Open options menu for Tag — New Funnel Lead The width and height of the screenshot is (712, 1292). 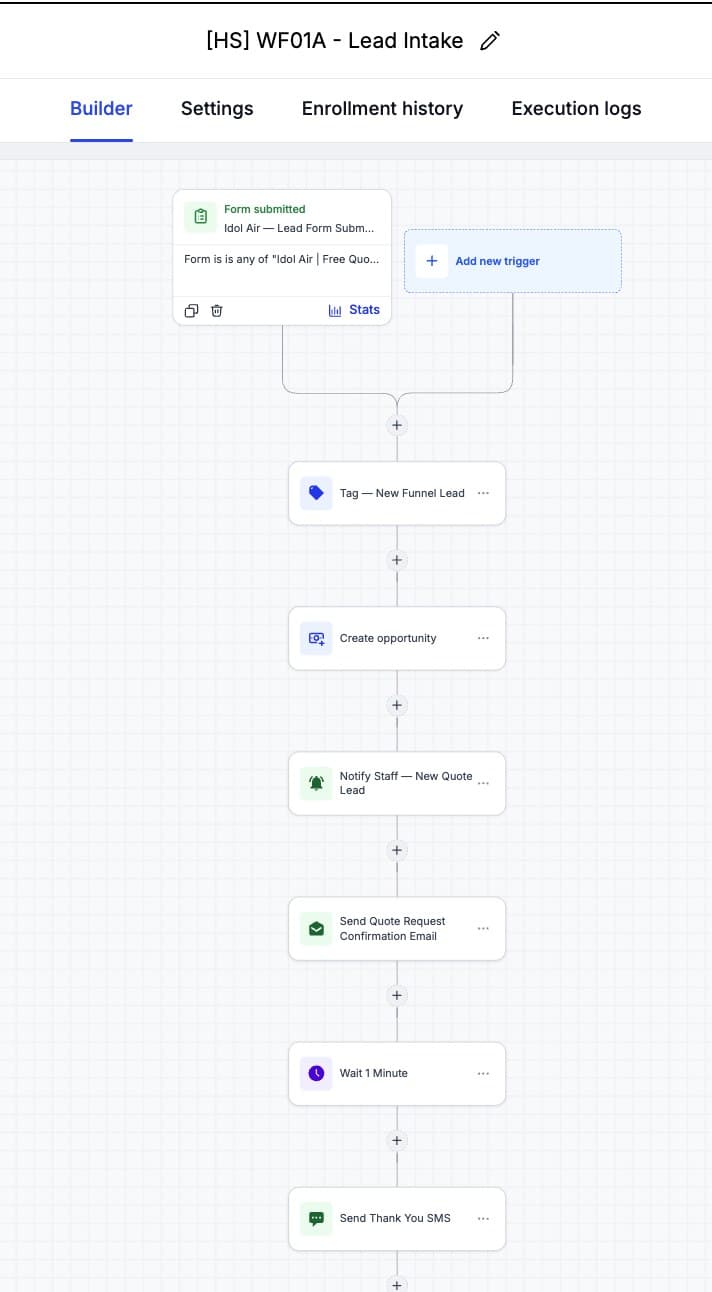click(x=484, y=493)
